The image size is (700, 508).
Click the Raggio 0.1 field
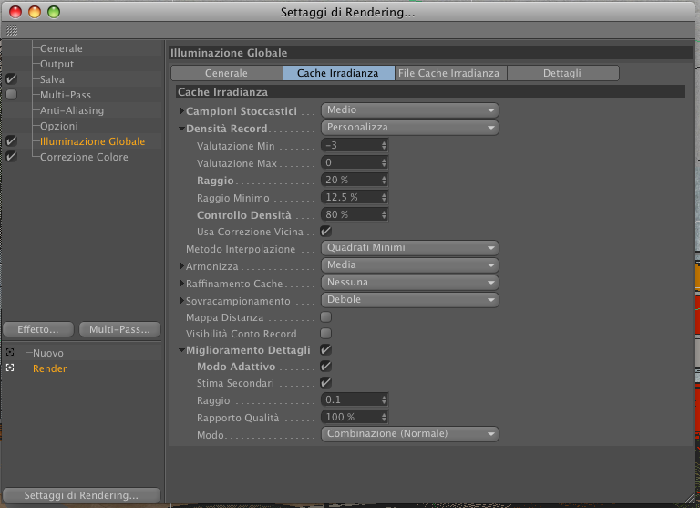(350, 400)
